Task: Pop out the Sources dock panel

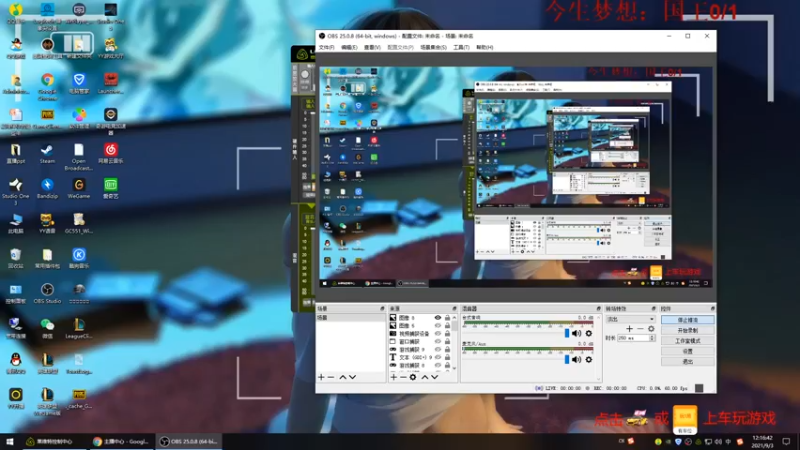Action: click(x=455, y=309)
